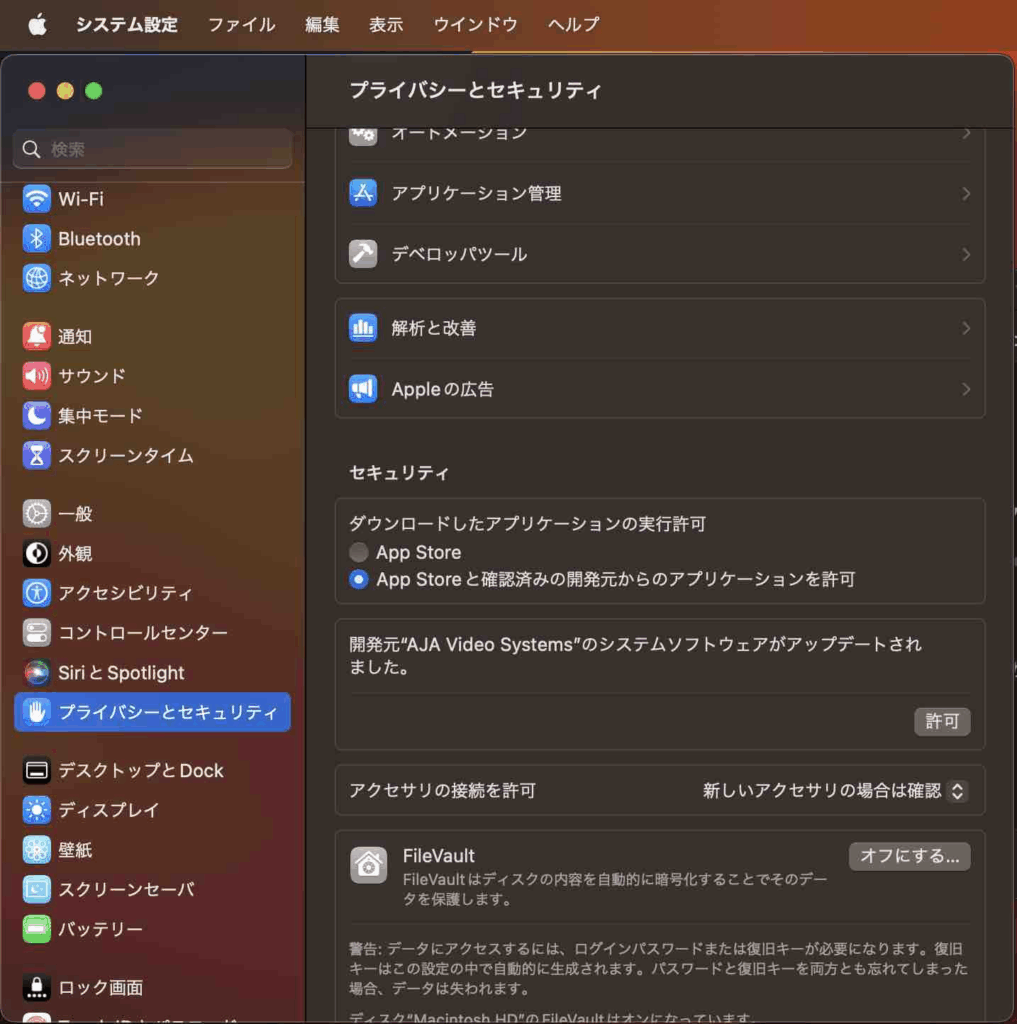The image size is (1017, 1024).
Task: Select App Storeと確認済みの開発元 radio option
Action: coord(359,579)
